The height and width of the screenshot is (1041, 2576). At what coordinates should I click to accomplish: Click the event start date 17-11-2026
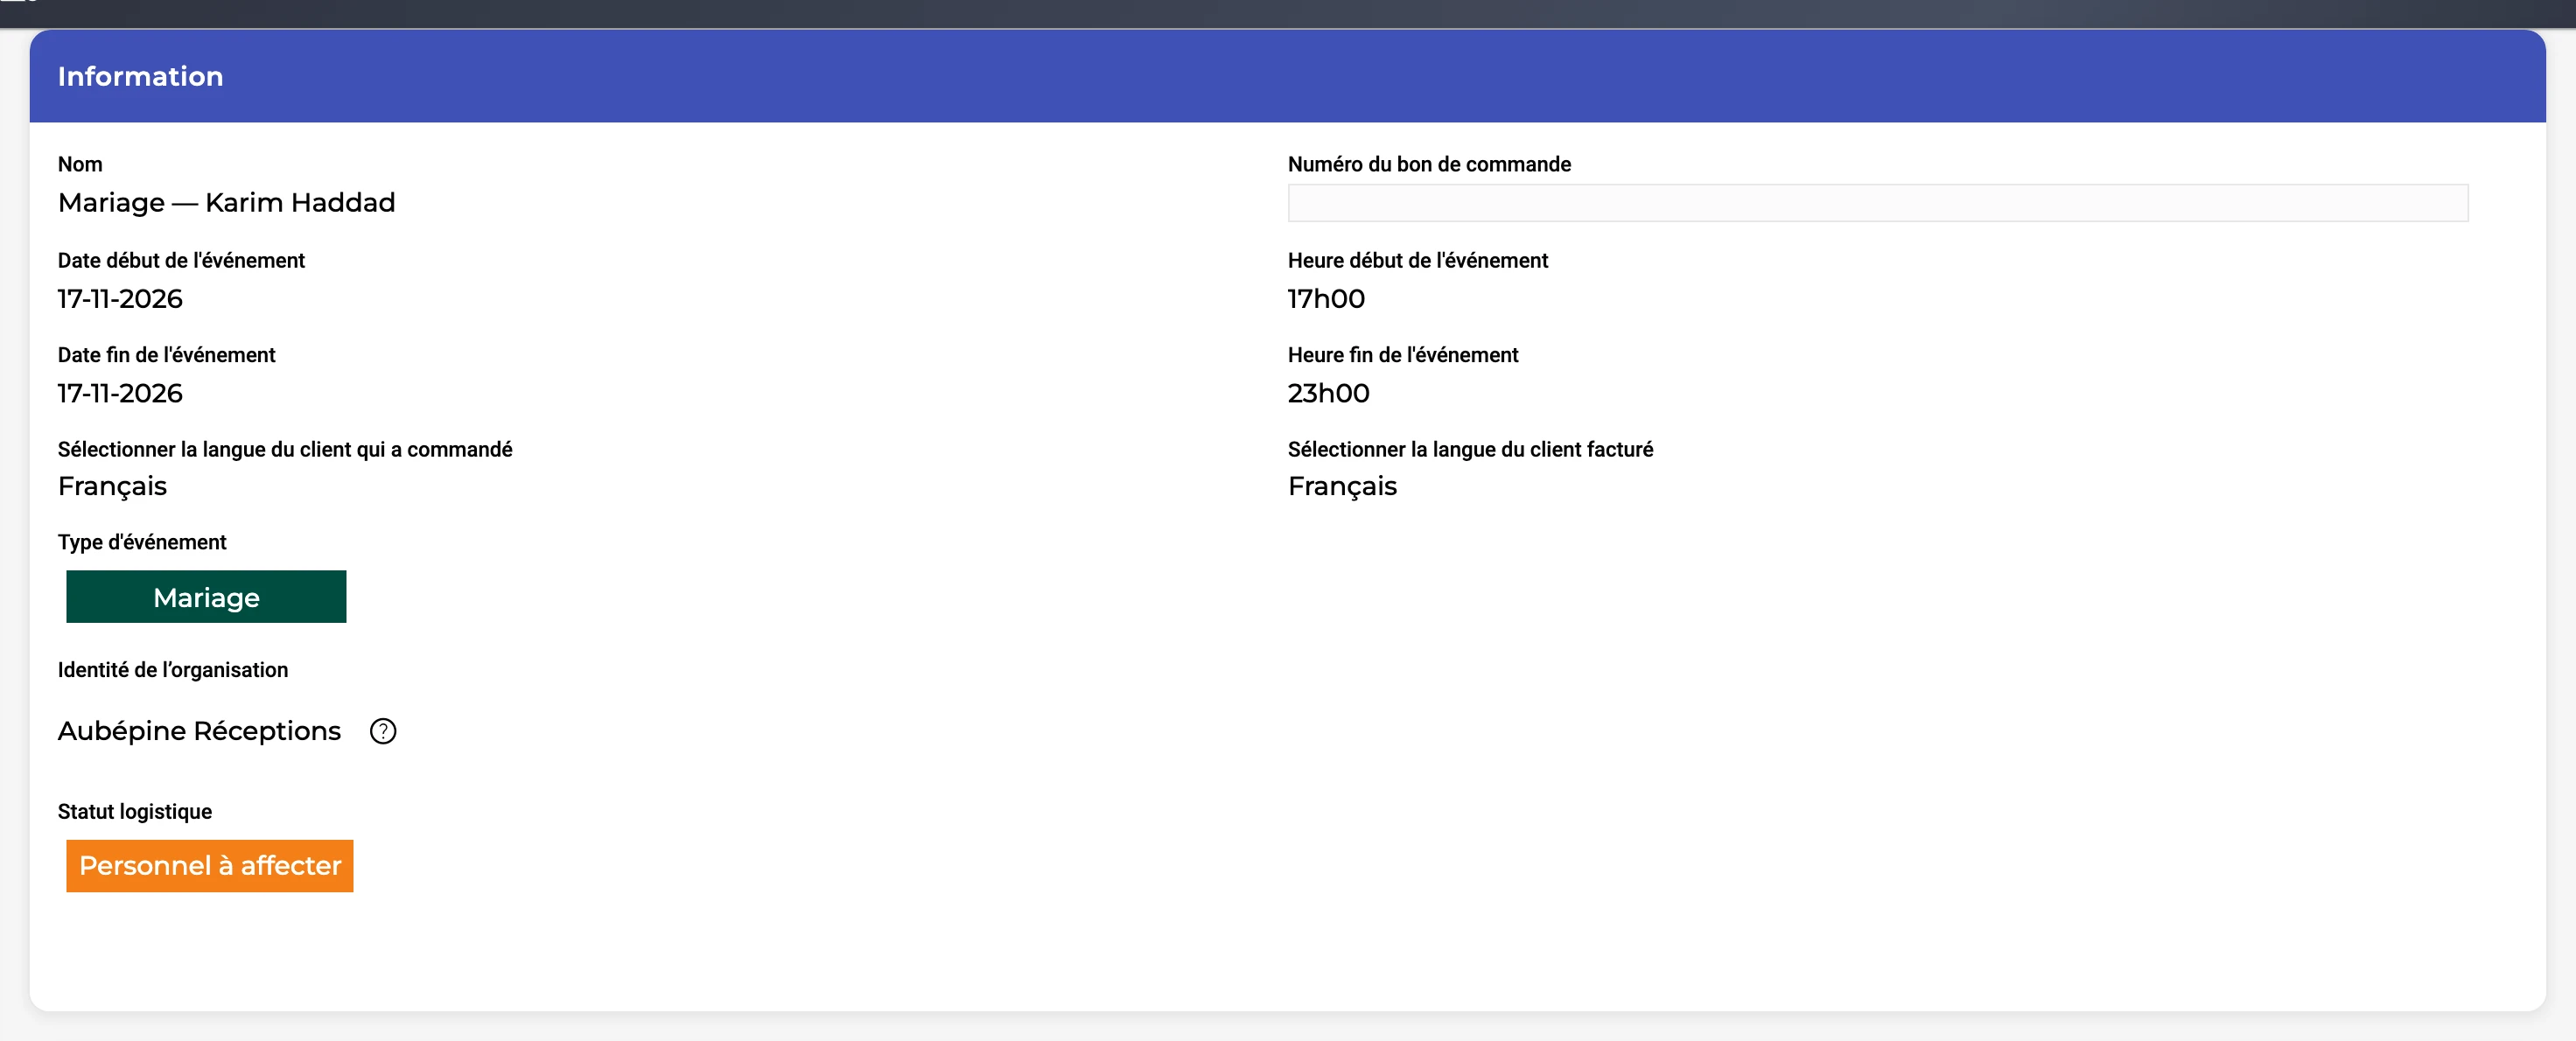120,299
